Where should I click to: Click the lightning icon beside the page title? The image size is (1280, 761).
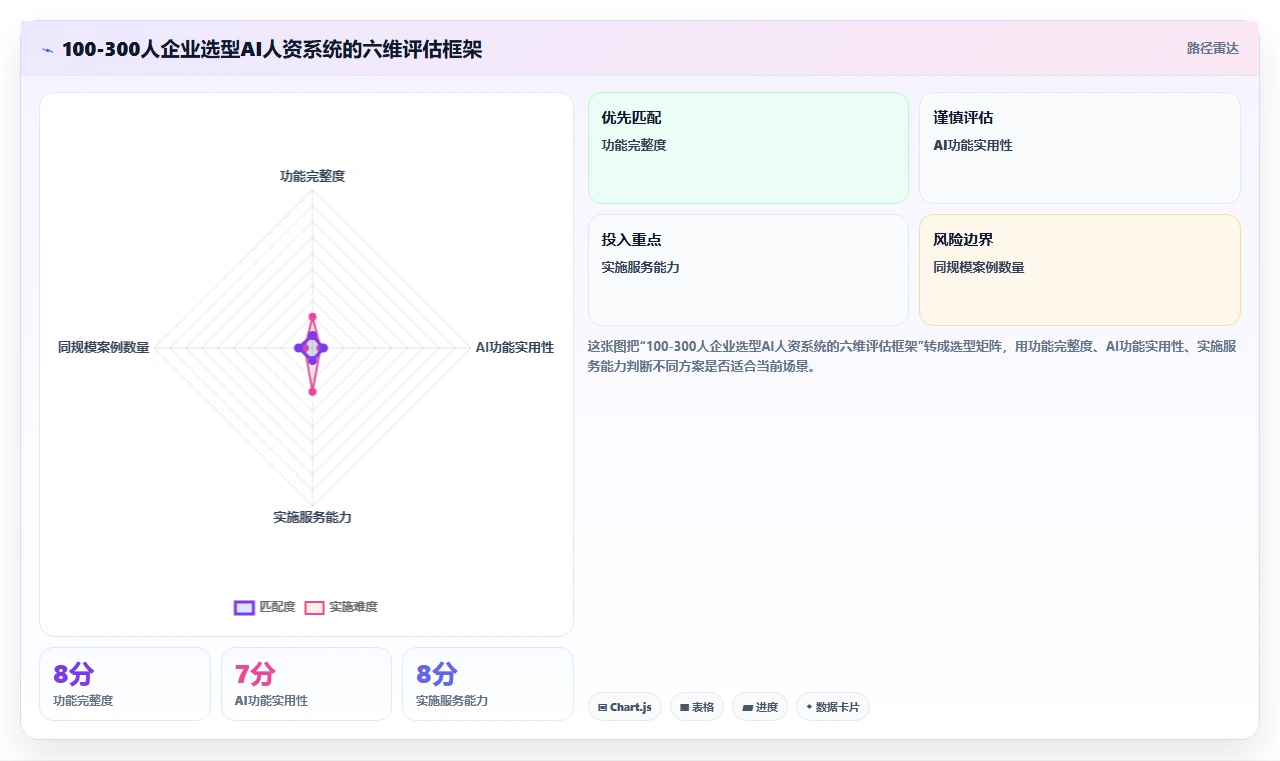coord(47,49)
